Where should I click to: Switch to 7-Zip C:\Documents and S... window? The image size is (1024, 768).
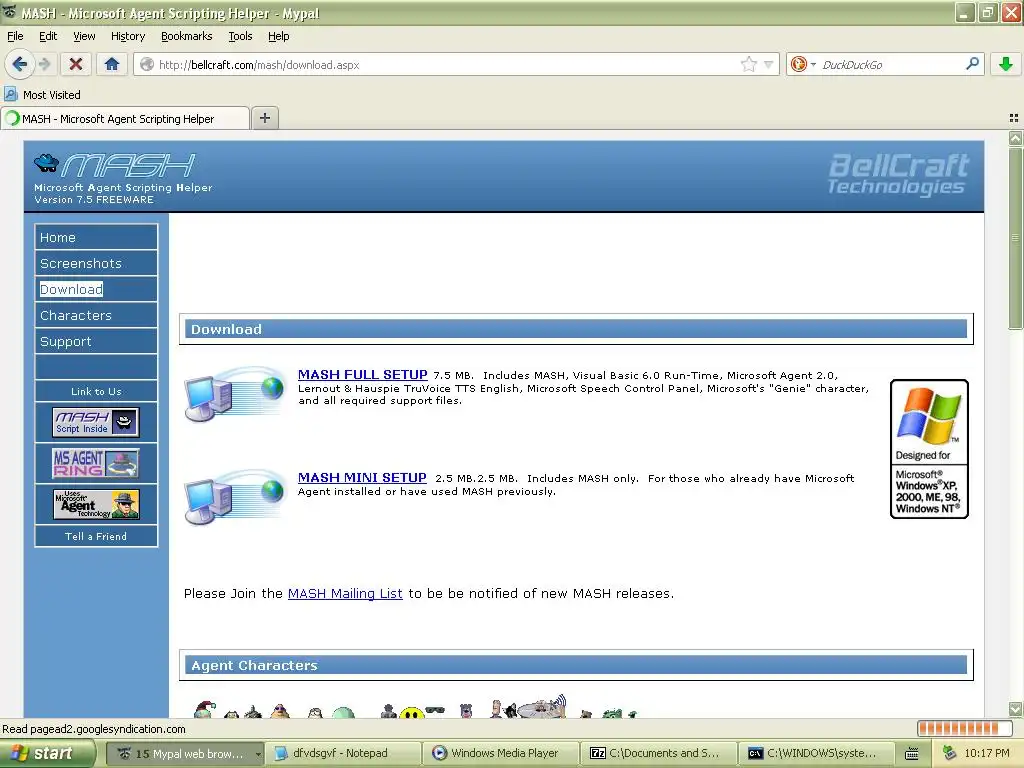(x=658, y=754)
